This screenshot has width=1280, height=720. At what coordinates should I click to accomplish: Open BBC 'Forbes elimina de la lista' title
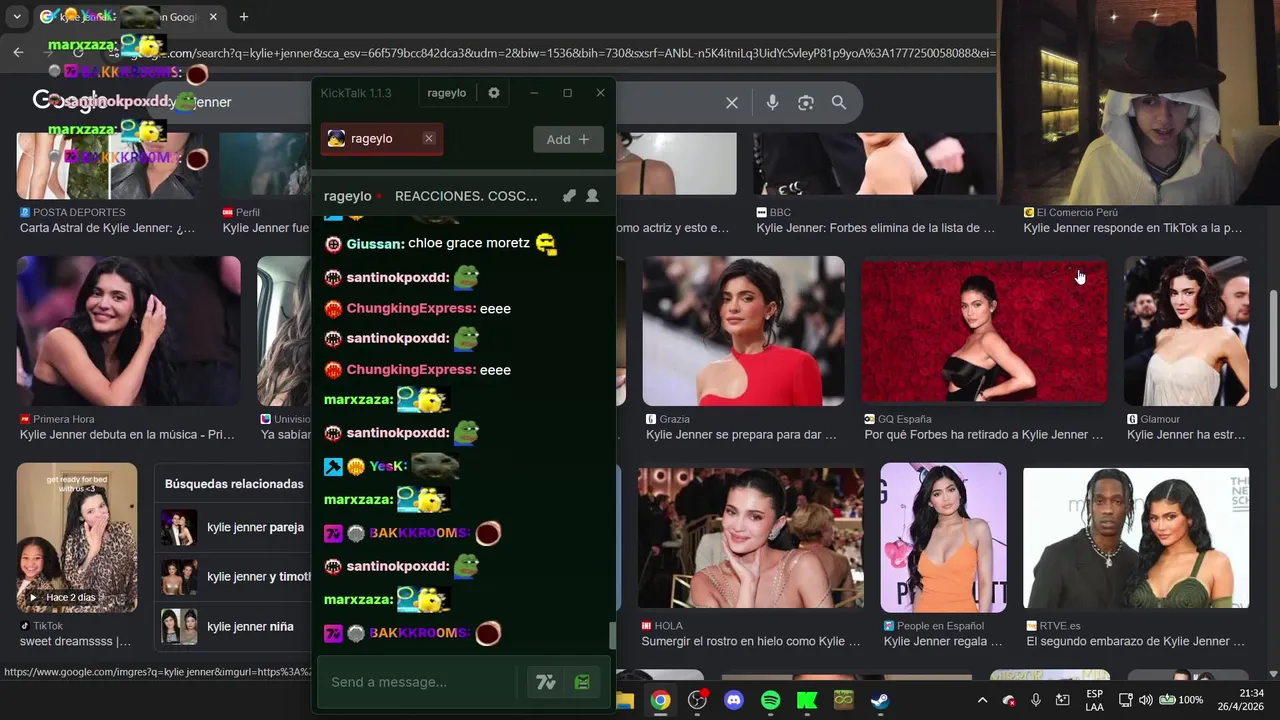pyautogui.click(x=876, y=228)
